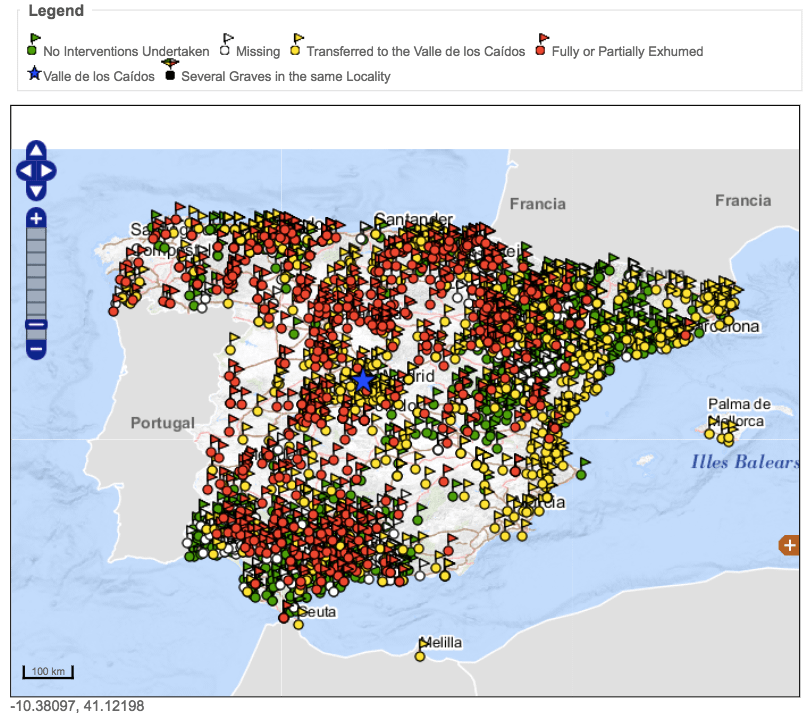Screen dimensions: 810x717
Task: Click the white Missing legend flag
Action: 226,45
